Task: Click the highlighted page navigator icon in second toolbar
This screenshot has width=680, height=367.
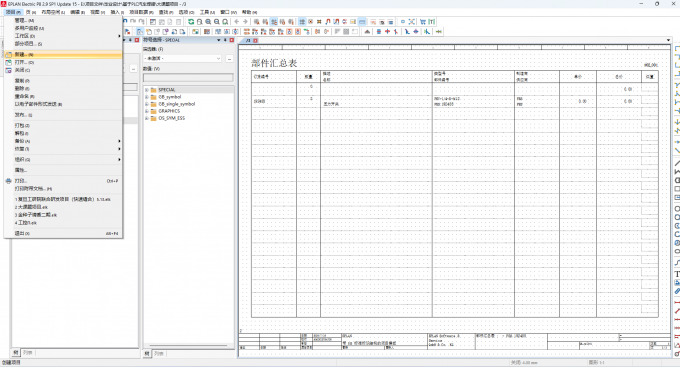Action: [x=140, y=32]
